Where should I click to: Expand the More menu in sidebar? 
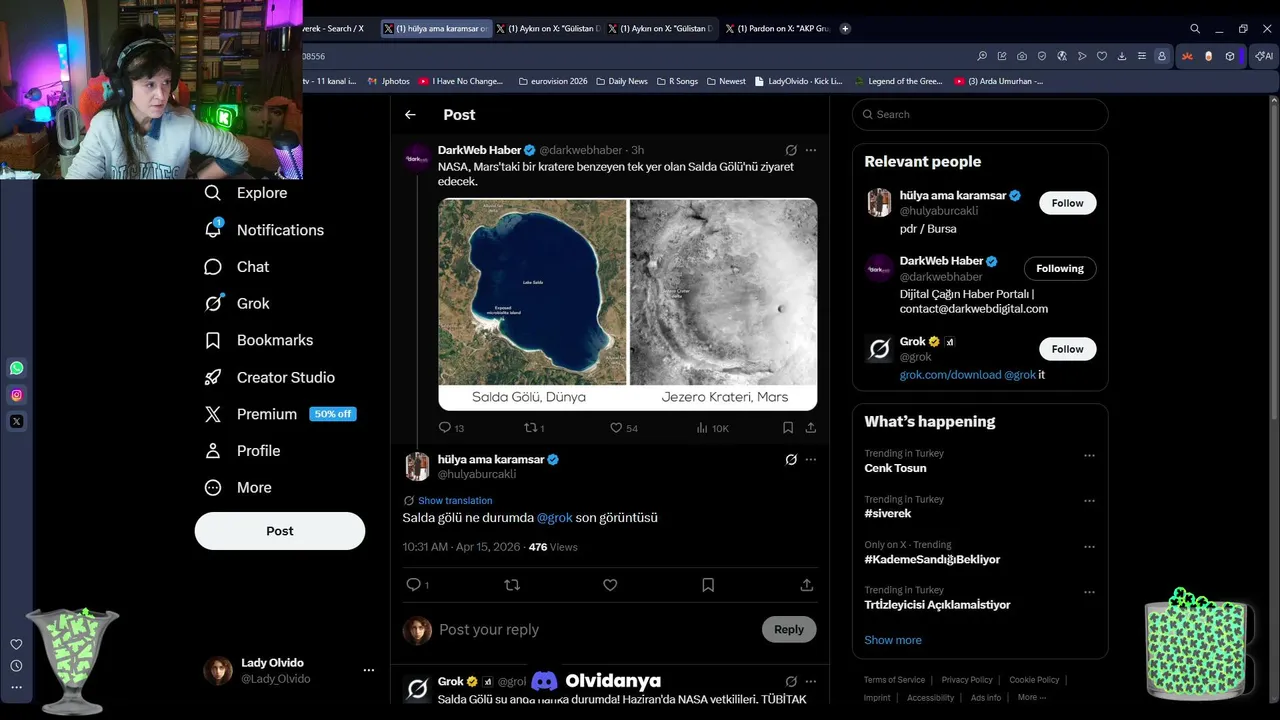point(238,488)
